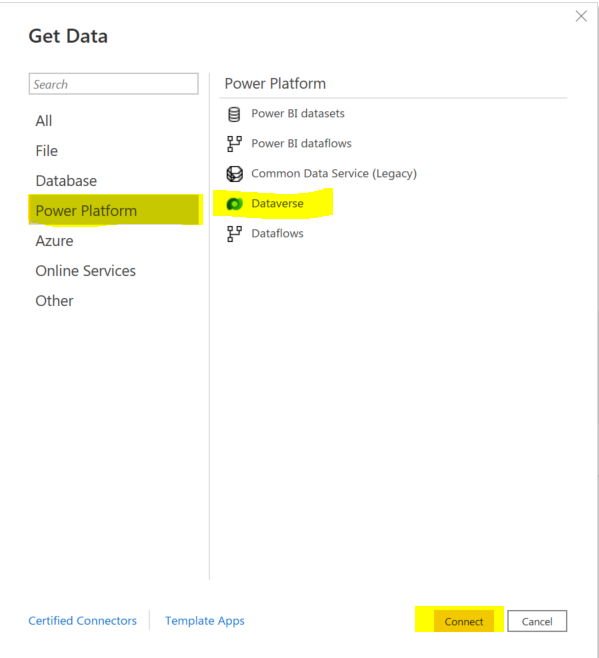Viewport: 599px width, 658px height.
Task: Open the Template Apps link
Action: tap(204, 621)
